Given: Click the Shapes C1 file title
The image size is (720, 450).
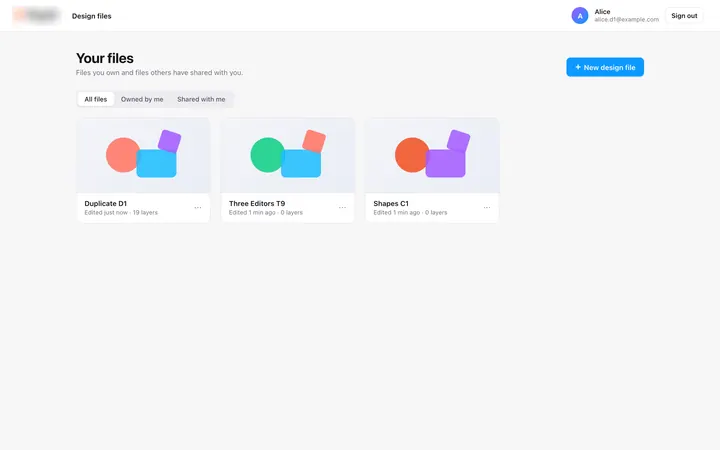Looking at the screenshot, I should [x=391, y=203].
